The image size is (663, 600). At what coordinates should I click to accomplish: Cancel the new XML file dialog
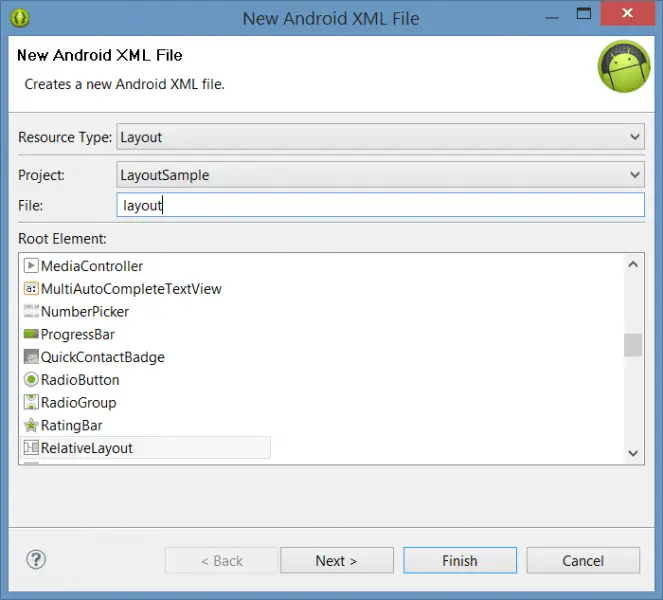[582, 560]
